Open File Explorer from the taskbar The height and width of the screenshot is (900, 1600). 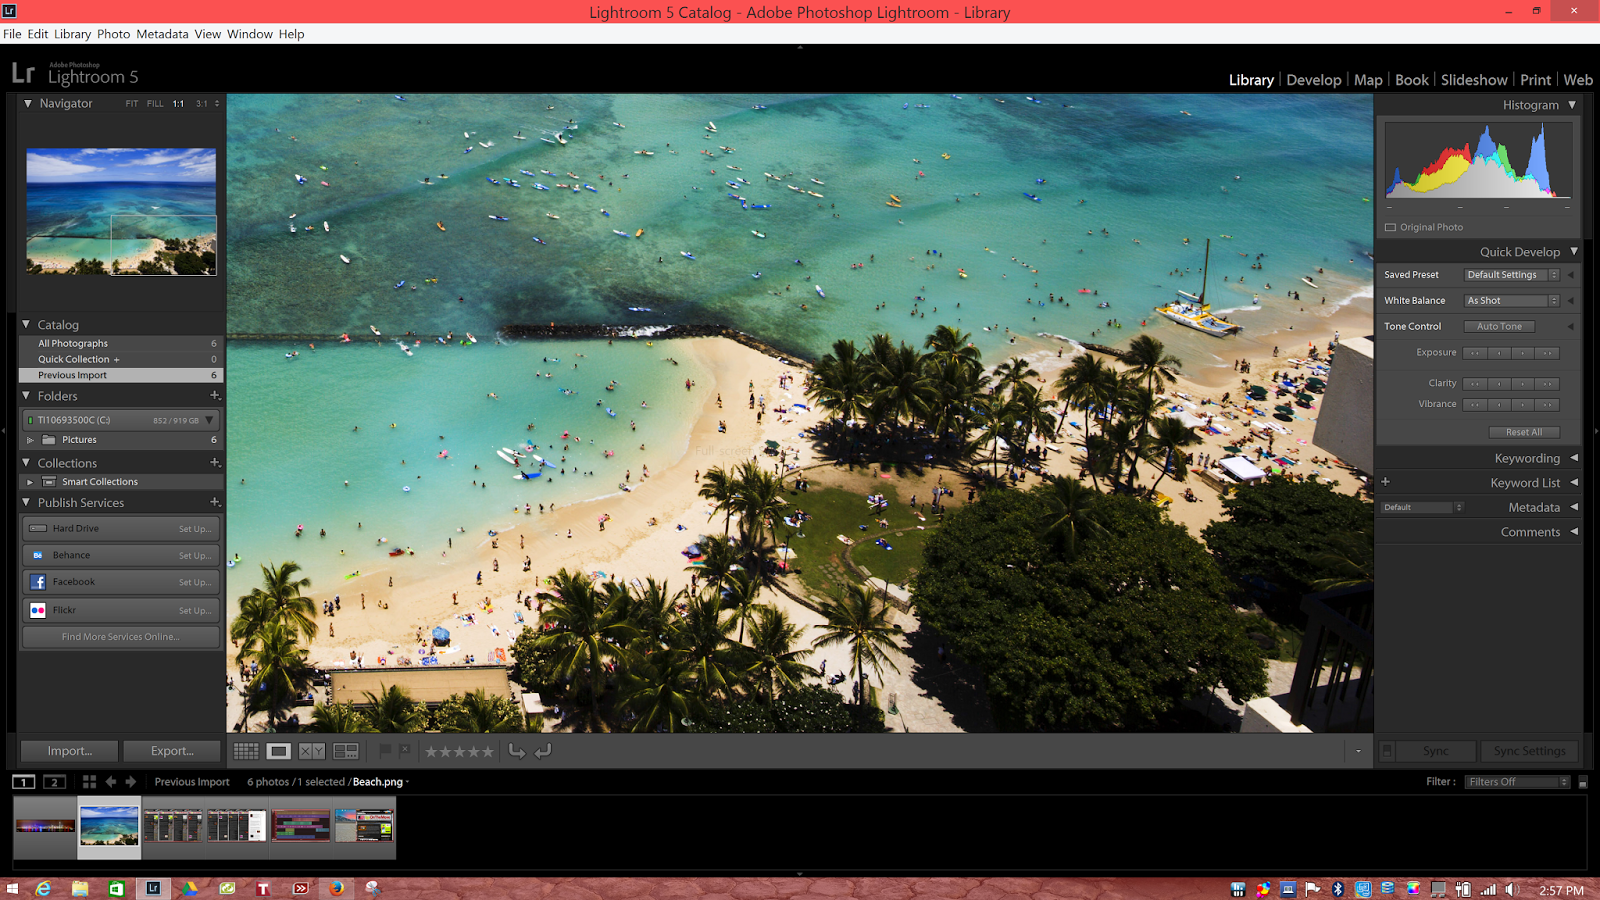[80, 888]
